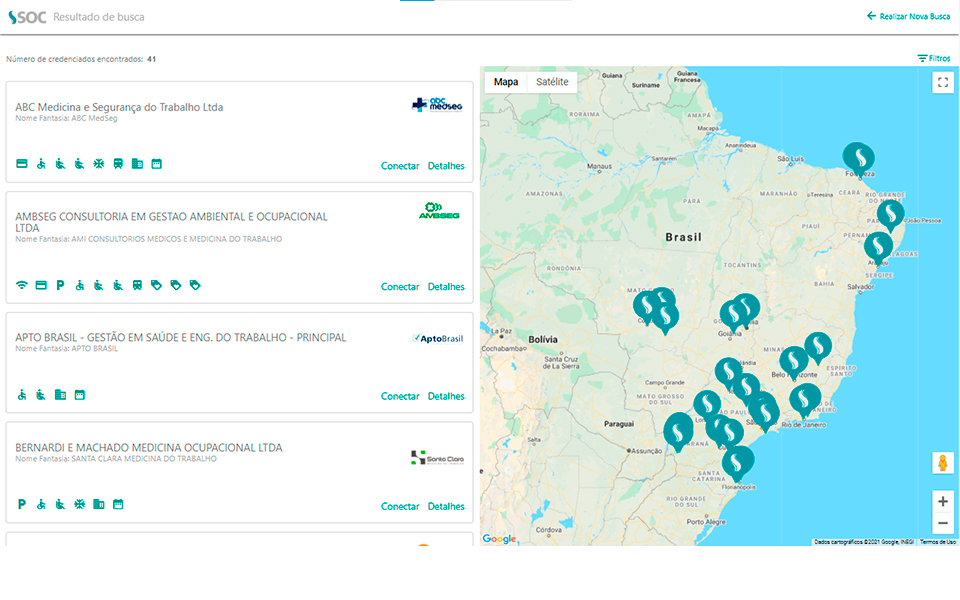Click Realizar Nova Busca link
The height and width of the screenshot is (600, 960).
(909, 17)
